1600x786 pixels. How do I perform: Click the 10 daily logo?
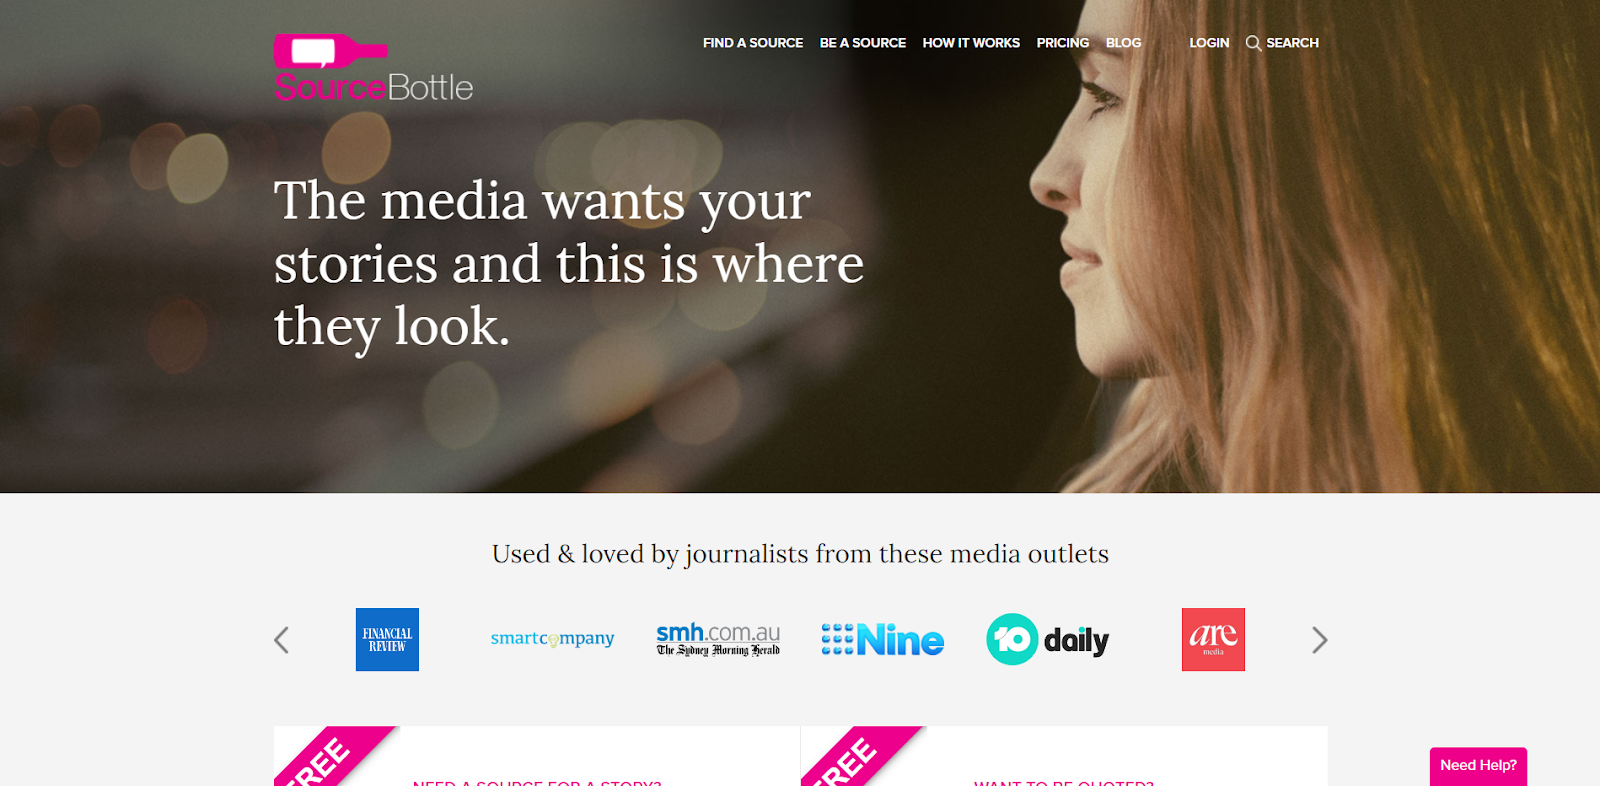tap(1048, 639)
